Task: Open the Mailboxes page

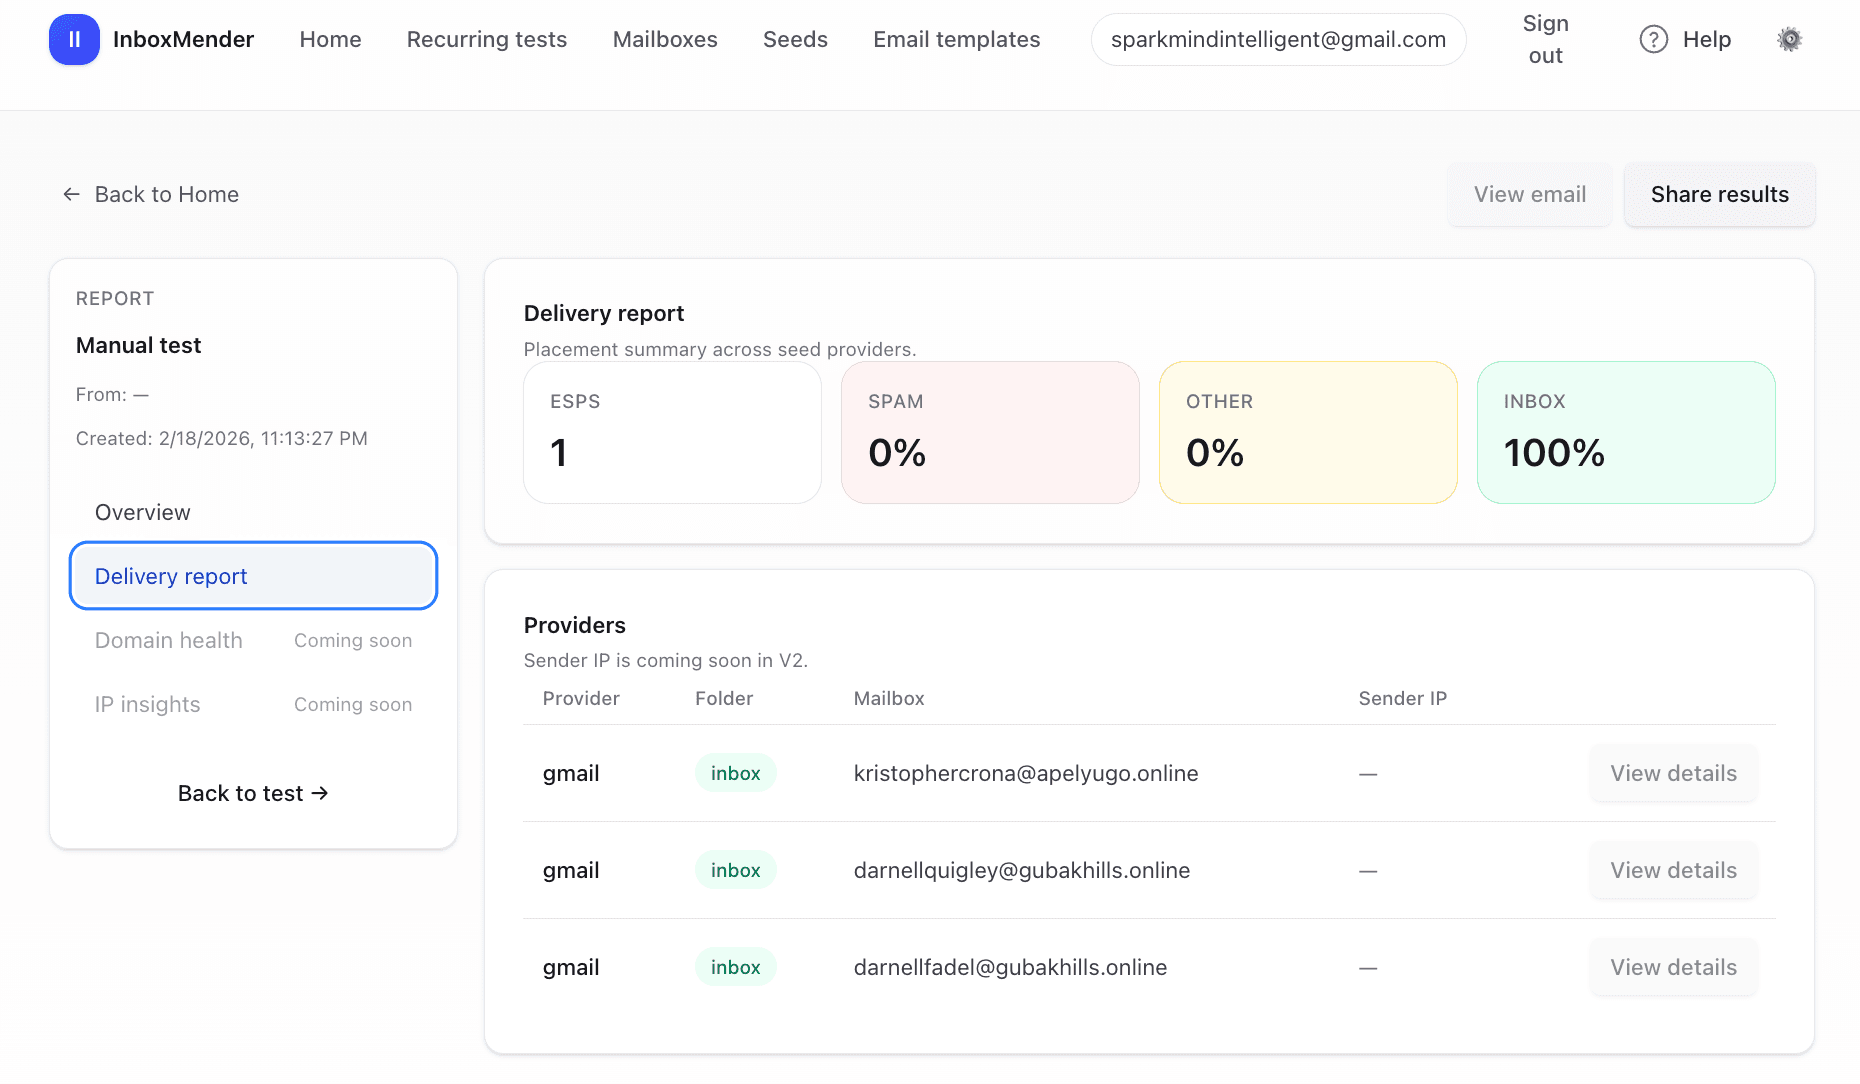Action: click(664, 39)
